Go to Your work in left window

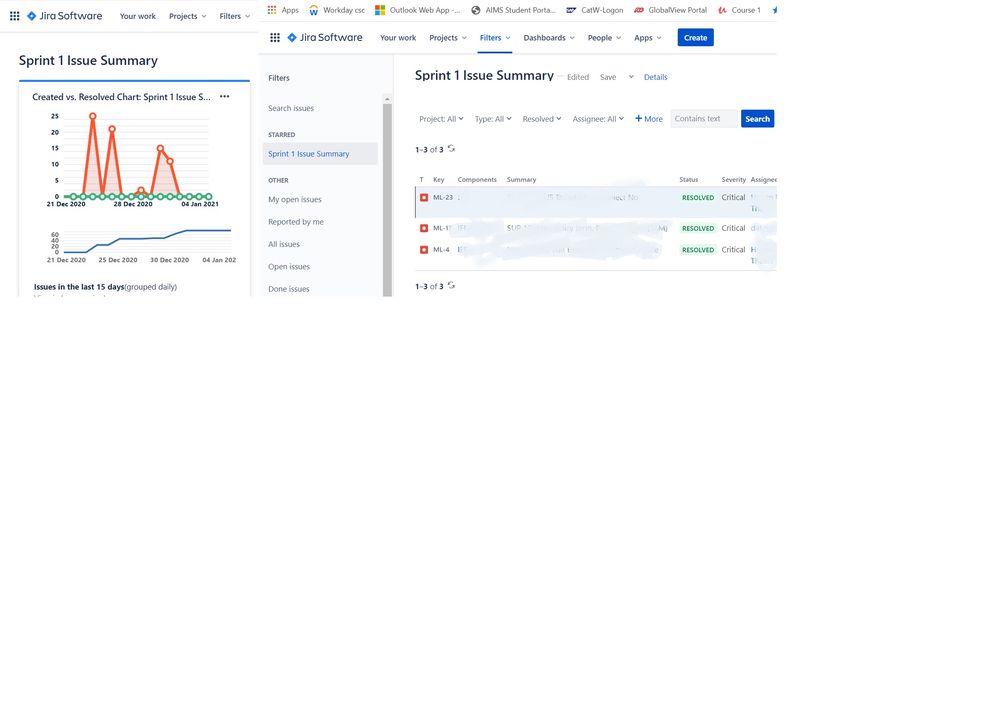coord(138,16)
